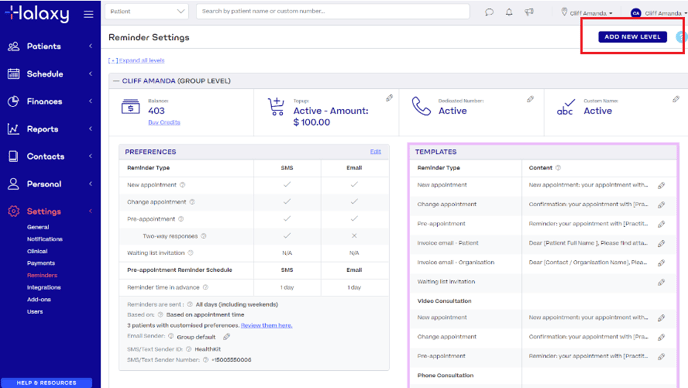Click the help question mark icon
Viewport: 688px width, 388px height.
pos(681,37)
